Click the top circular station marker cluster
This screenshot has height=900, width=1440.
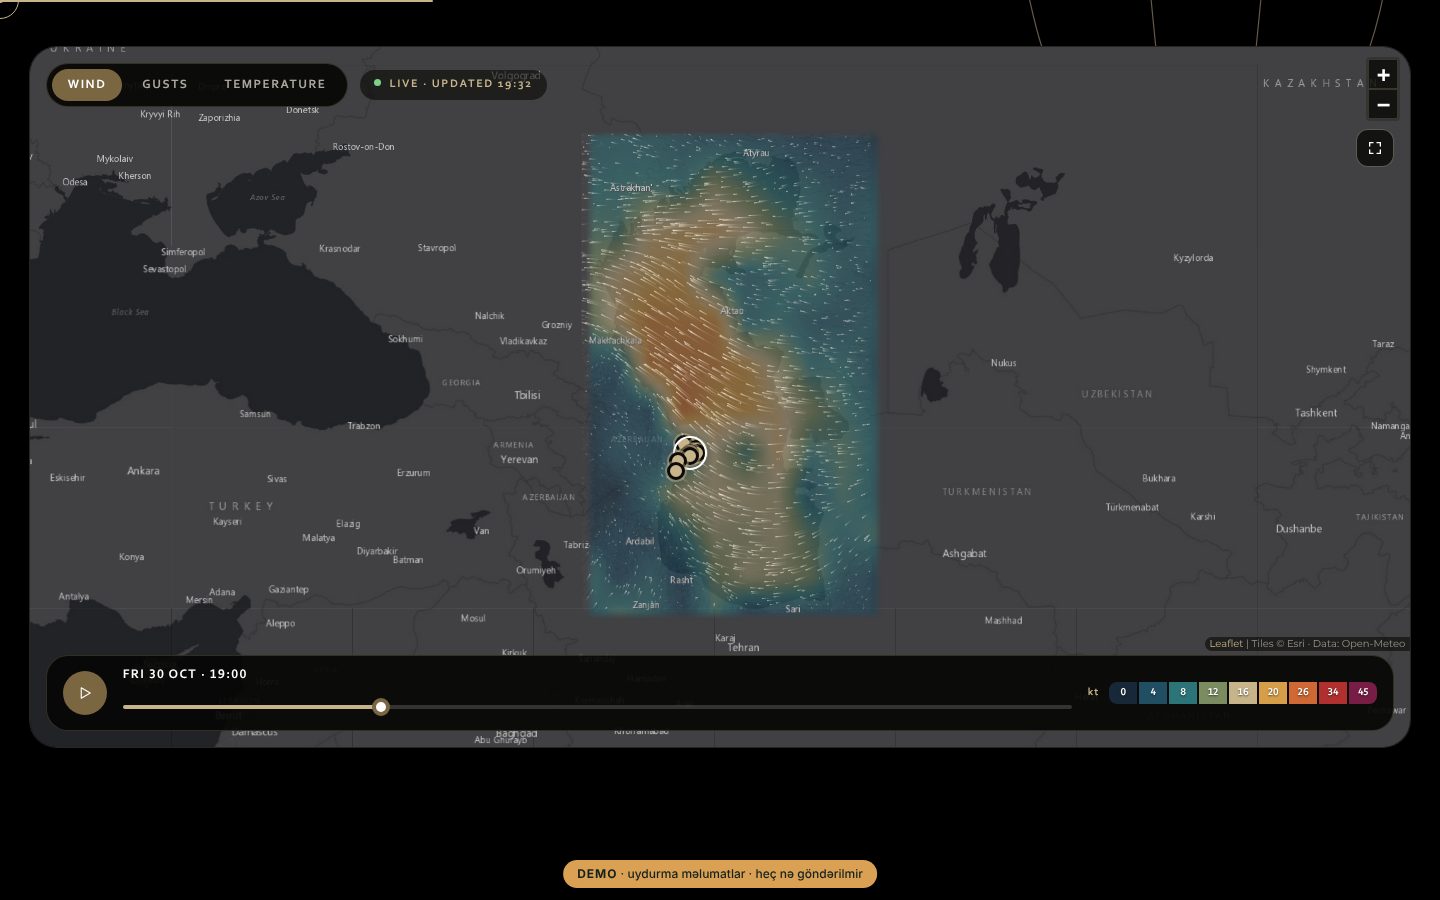pyautogui.click(x=691, y=452)
